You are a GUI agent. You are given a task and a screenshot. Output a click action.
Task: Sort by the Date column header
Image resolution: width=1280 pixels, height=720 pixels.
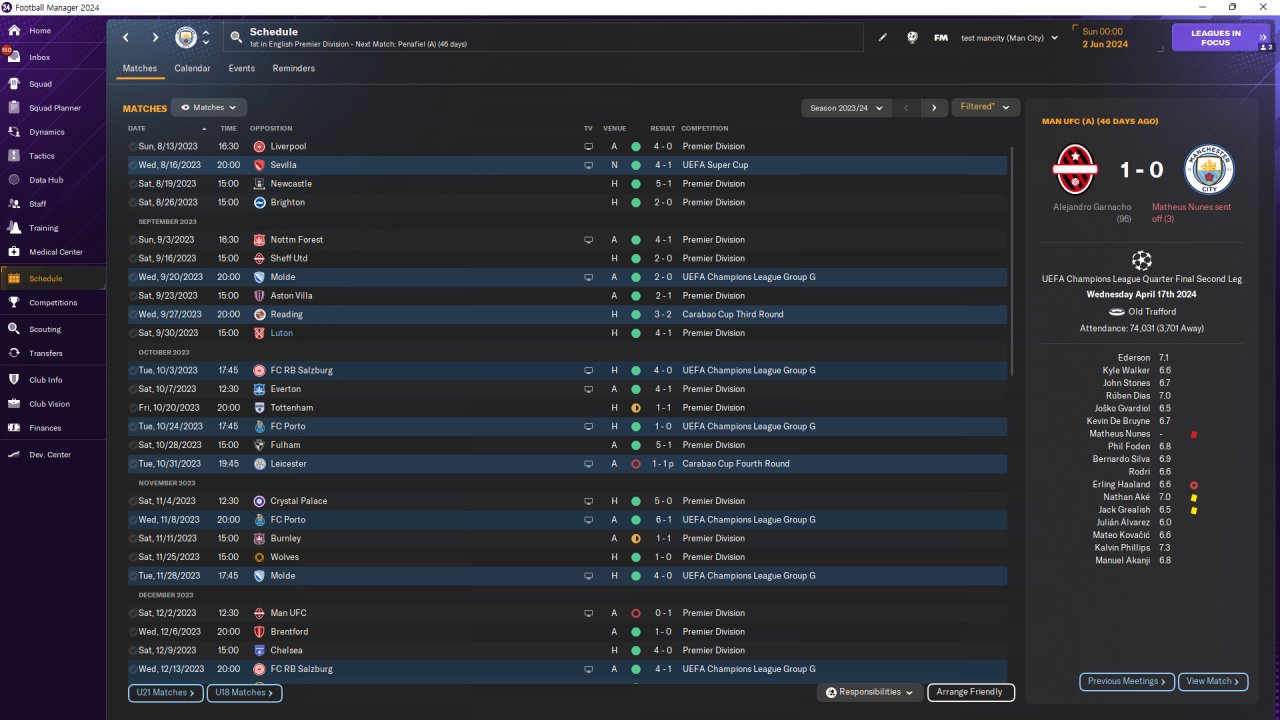(x=137, y=128)
